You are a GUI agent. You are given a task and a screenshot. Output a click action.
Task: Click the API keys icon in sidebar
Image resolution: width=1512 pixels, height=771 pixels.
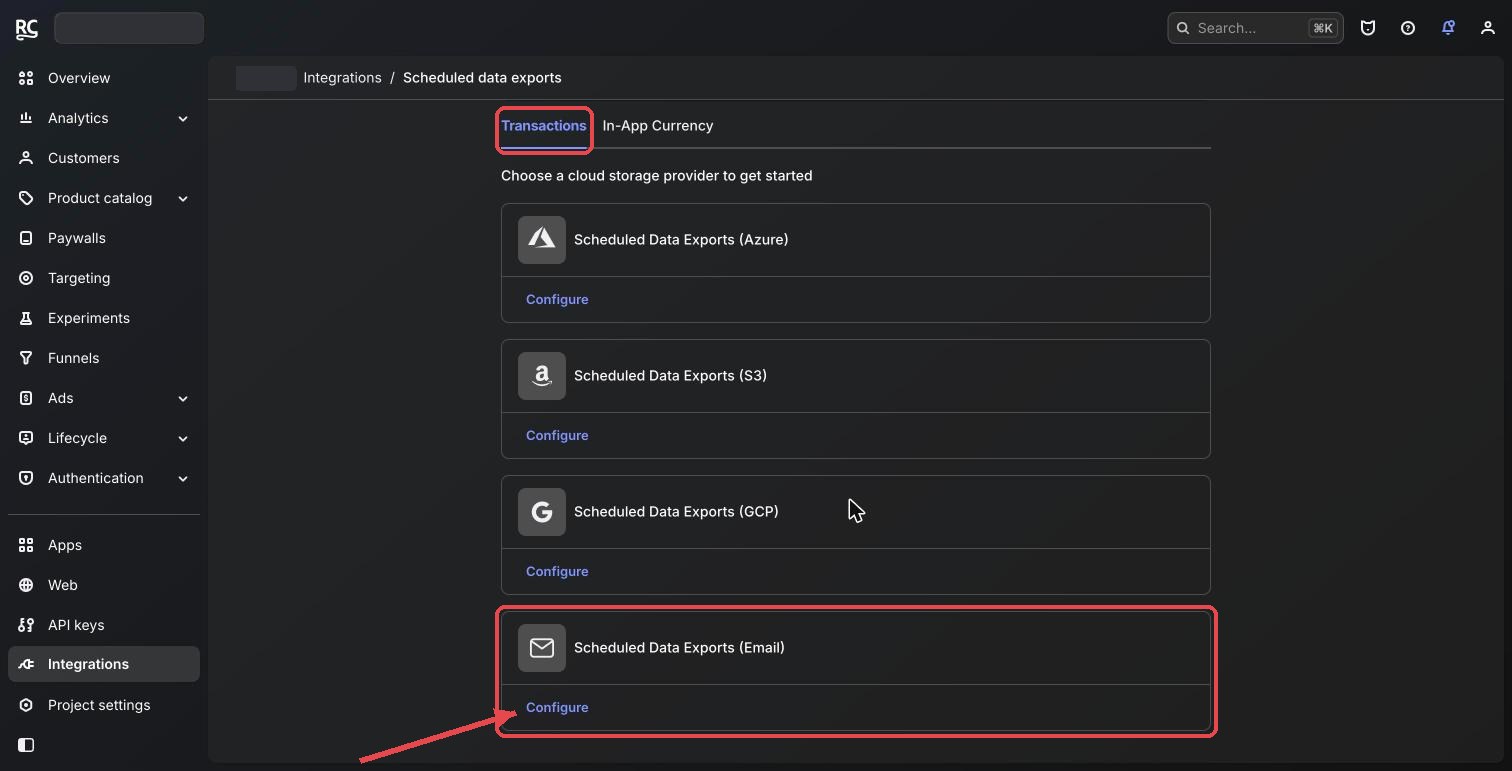coord(26,625)
